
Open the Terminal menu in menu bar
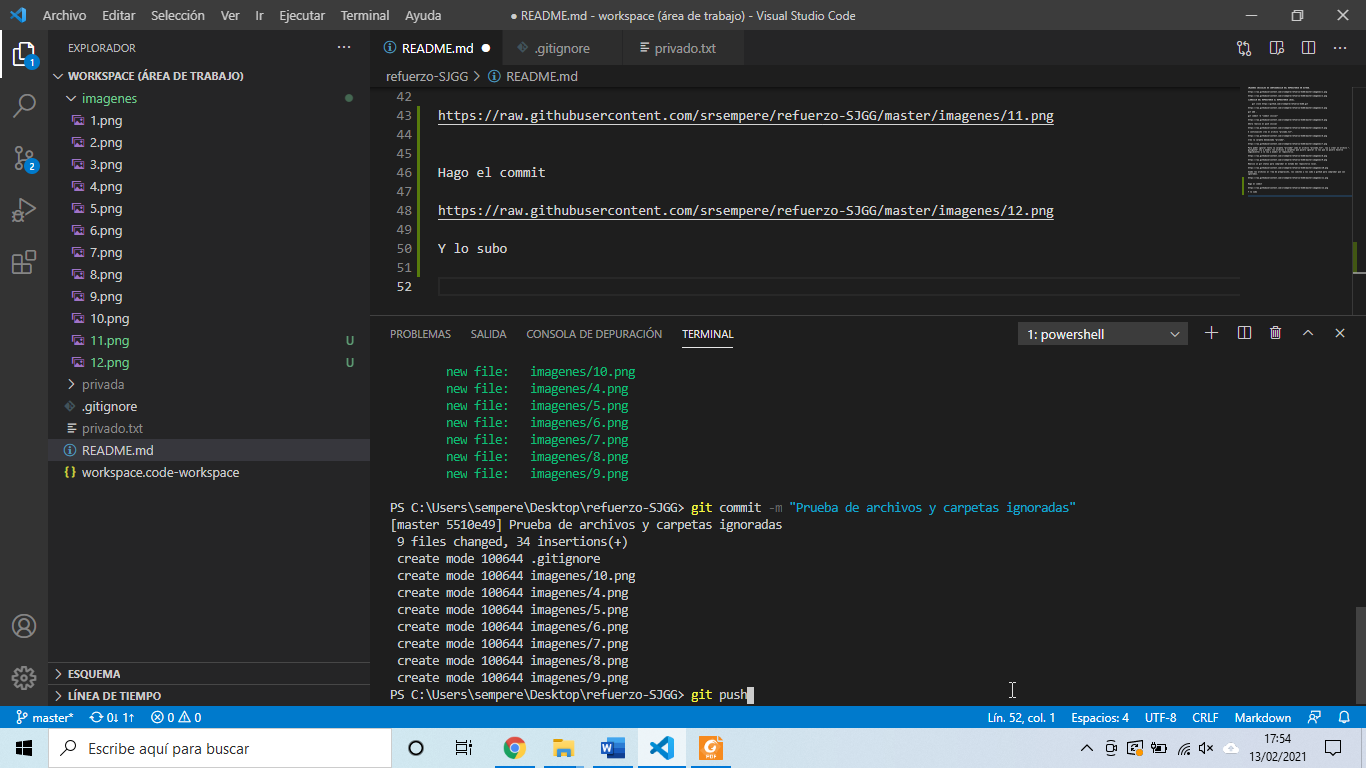pos(365,16)
